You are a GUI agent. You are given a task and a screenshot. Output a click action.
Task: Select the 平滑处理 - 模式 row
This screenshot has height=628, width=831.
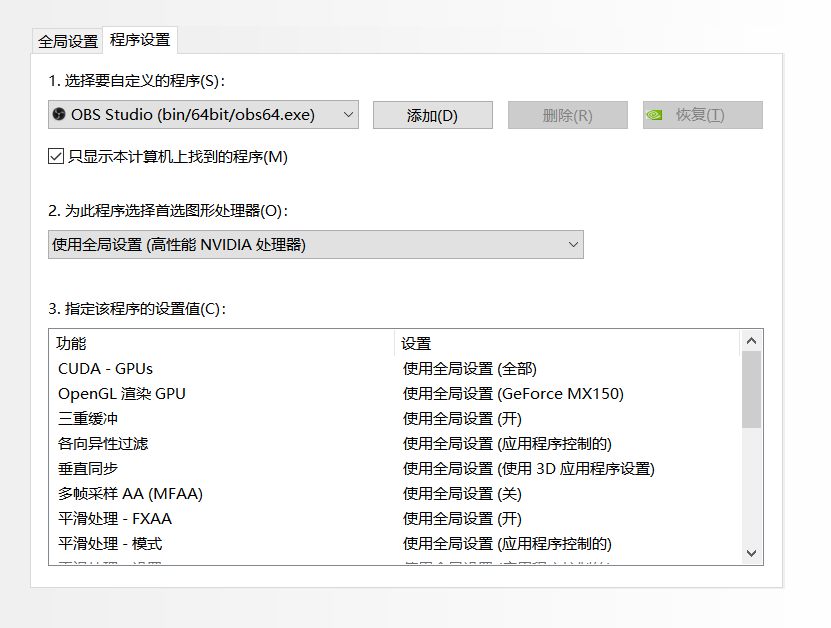click(395, 543)
